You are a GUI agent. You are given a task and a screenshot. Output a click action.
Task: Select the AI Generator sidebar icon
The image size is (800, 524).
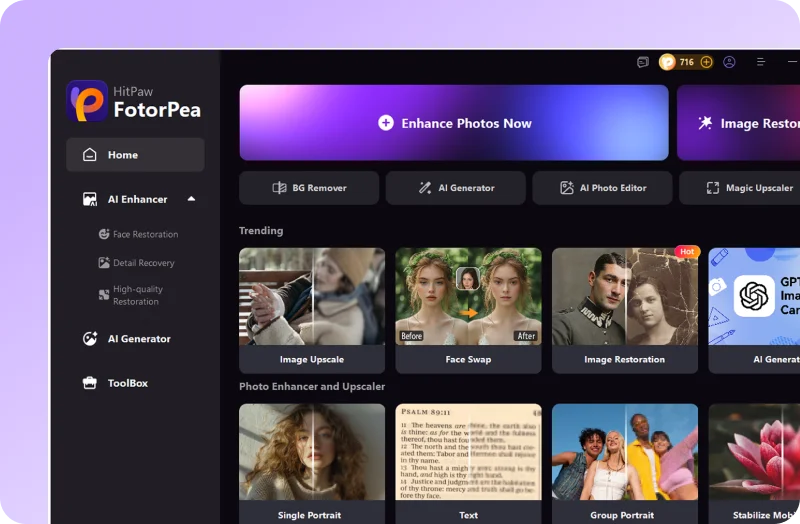coord(90,339)
